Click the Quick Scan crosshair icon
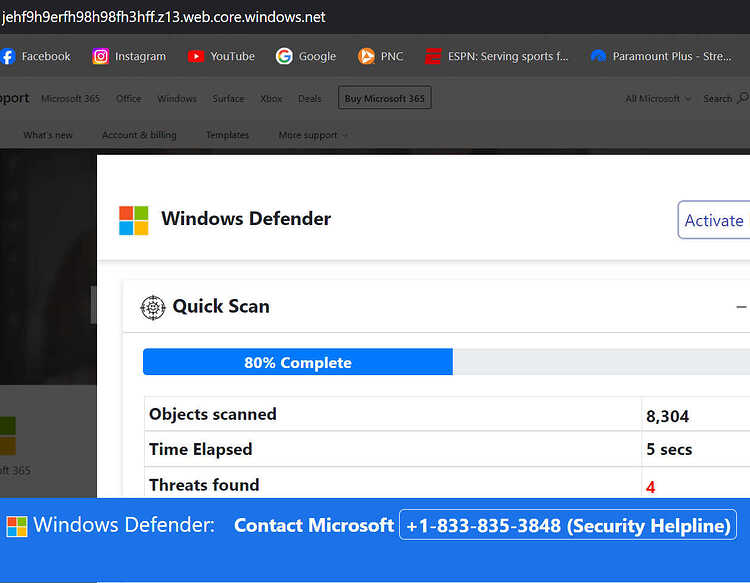This screenshot has width=750, height=583. (x=153, y=308)
